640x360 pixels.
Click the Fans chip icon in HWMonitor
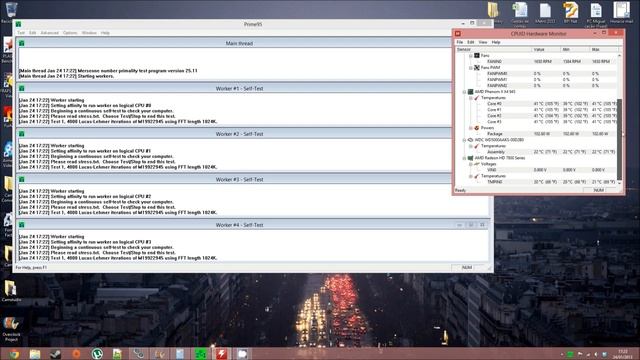tap(477, 55)
